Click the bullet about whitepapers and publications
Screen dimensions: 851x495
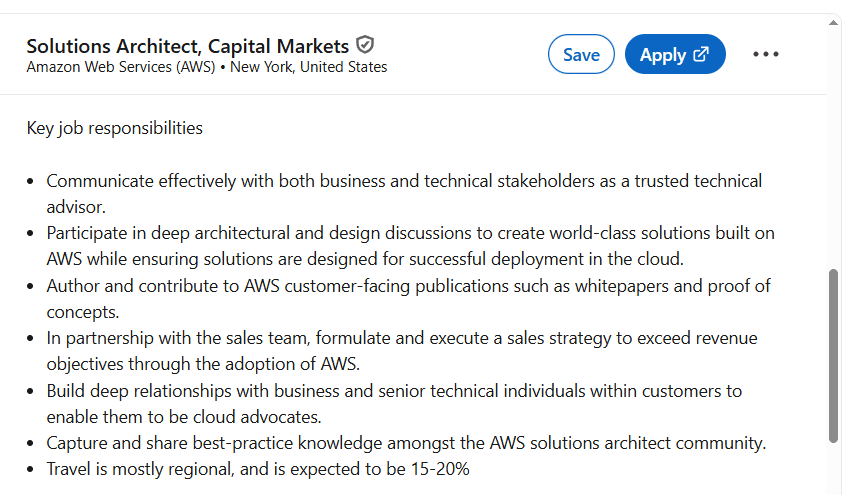pos(408,286)
